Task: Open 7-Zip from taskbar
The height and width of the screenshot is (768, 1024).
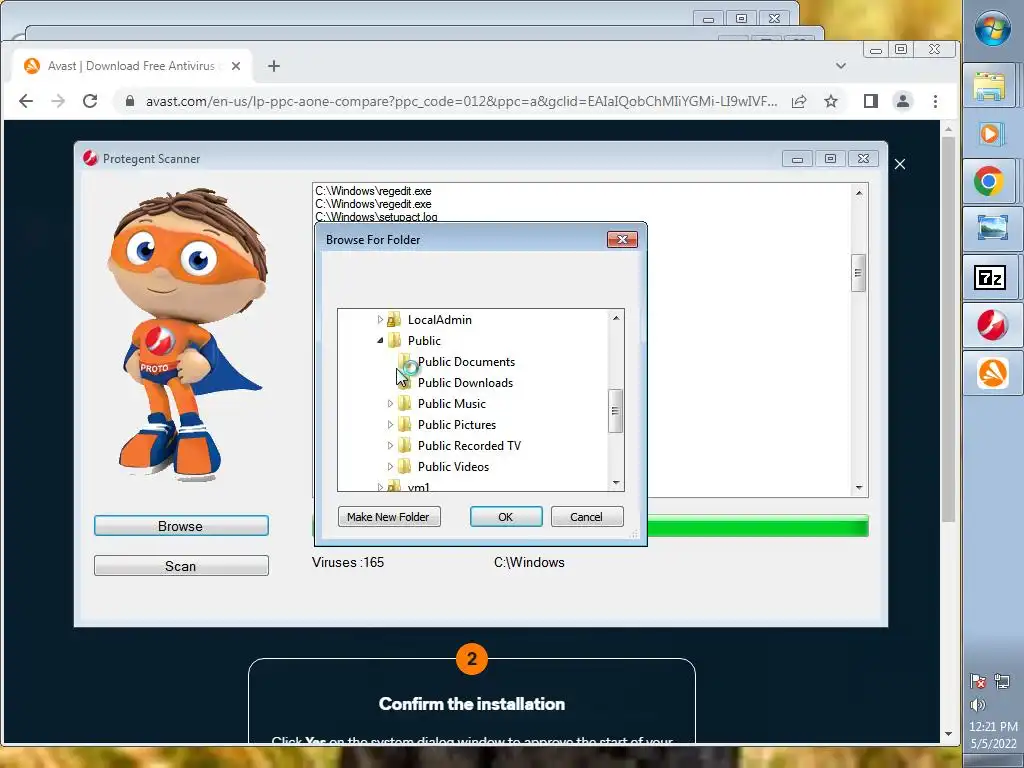Action: coord(990,278)
